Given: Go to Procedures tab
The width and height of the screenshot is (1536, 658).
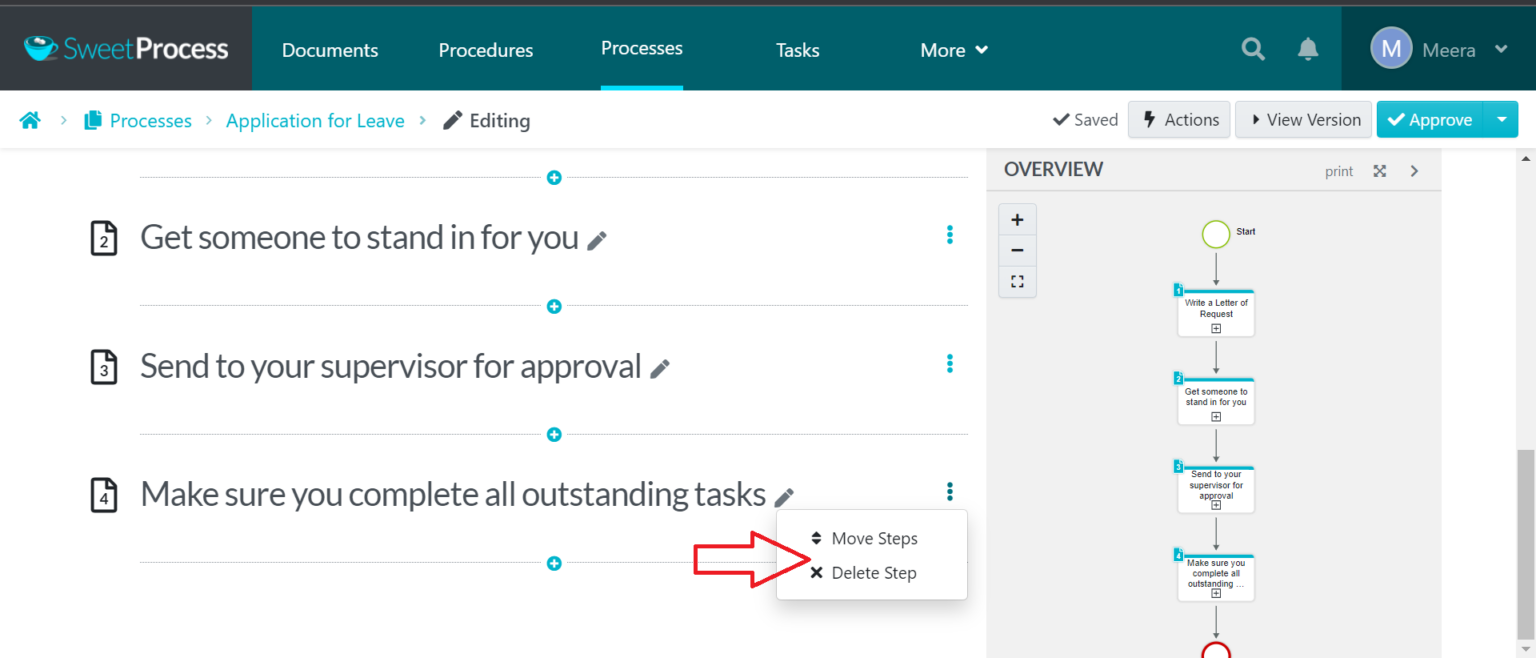Looking at the screenshot, I should tap(486, 50).
